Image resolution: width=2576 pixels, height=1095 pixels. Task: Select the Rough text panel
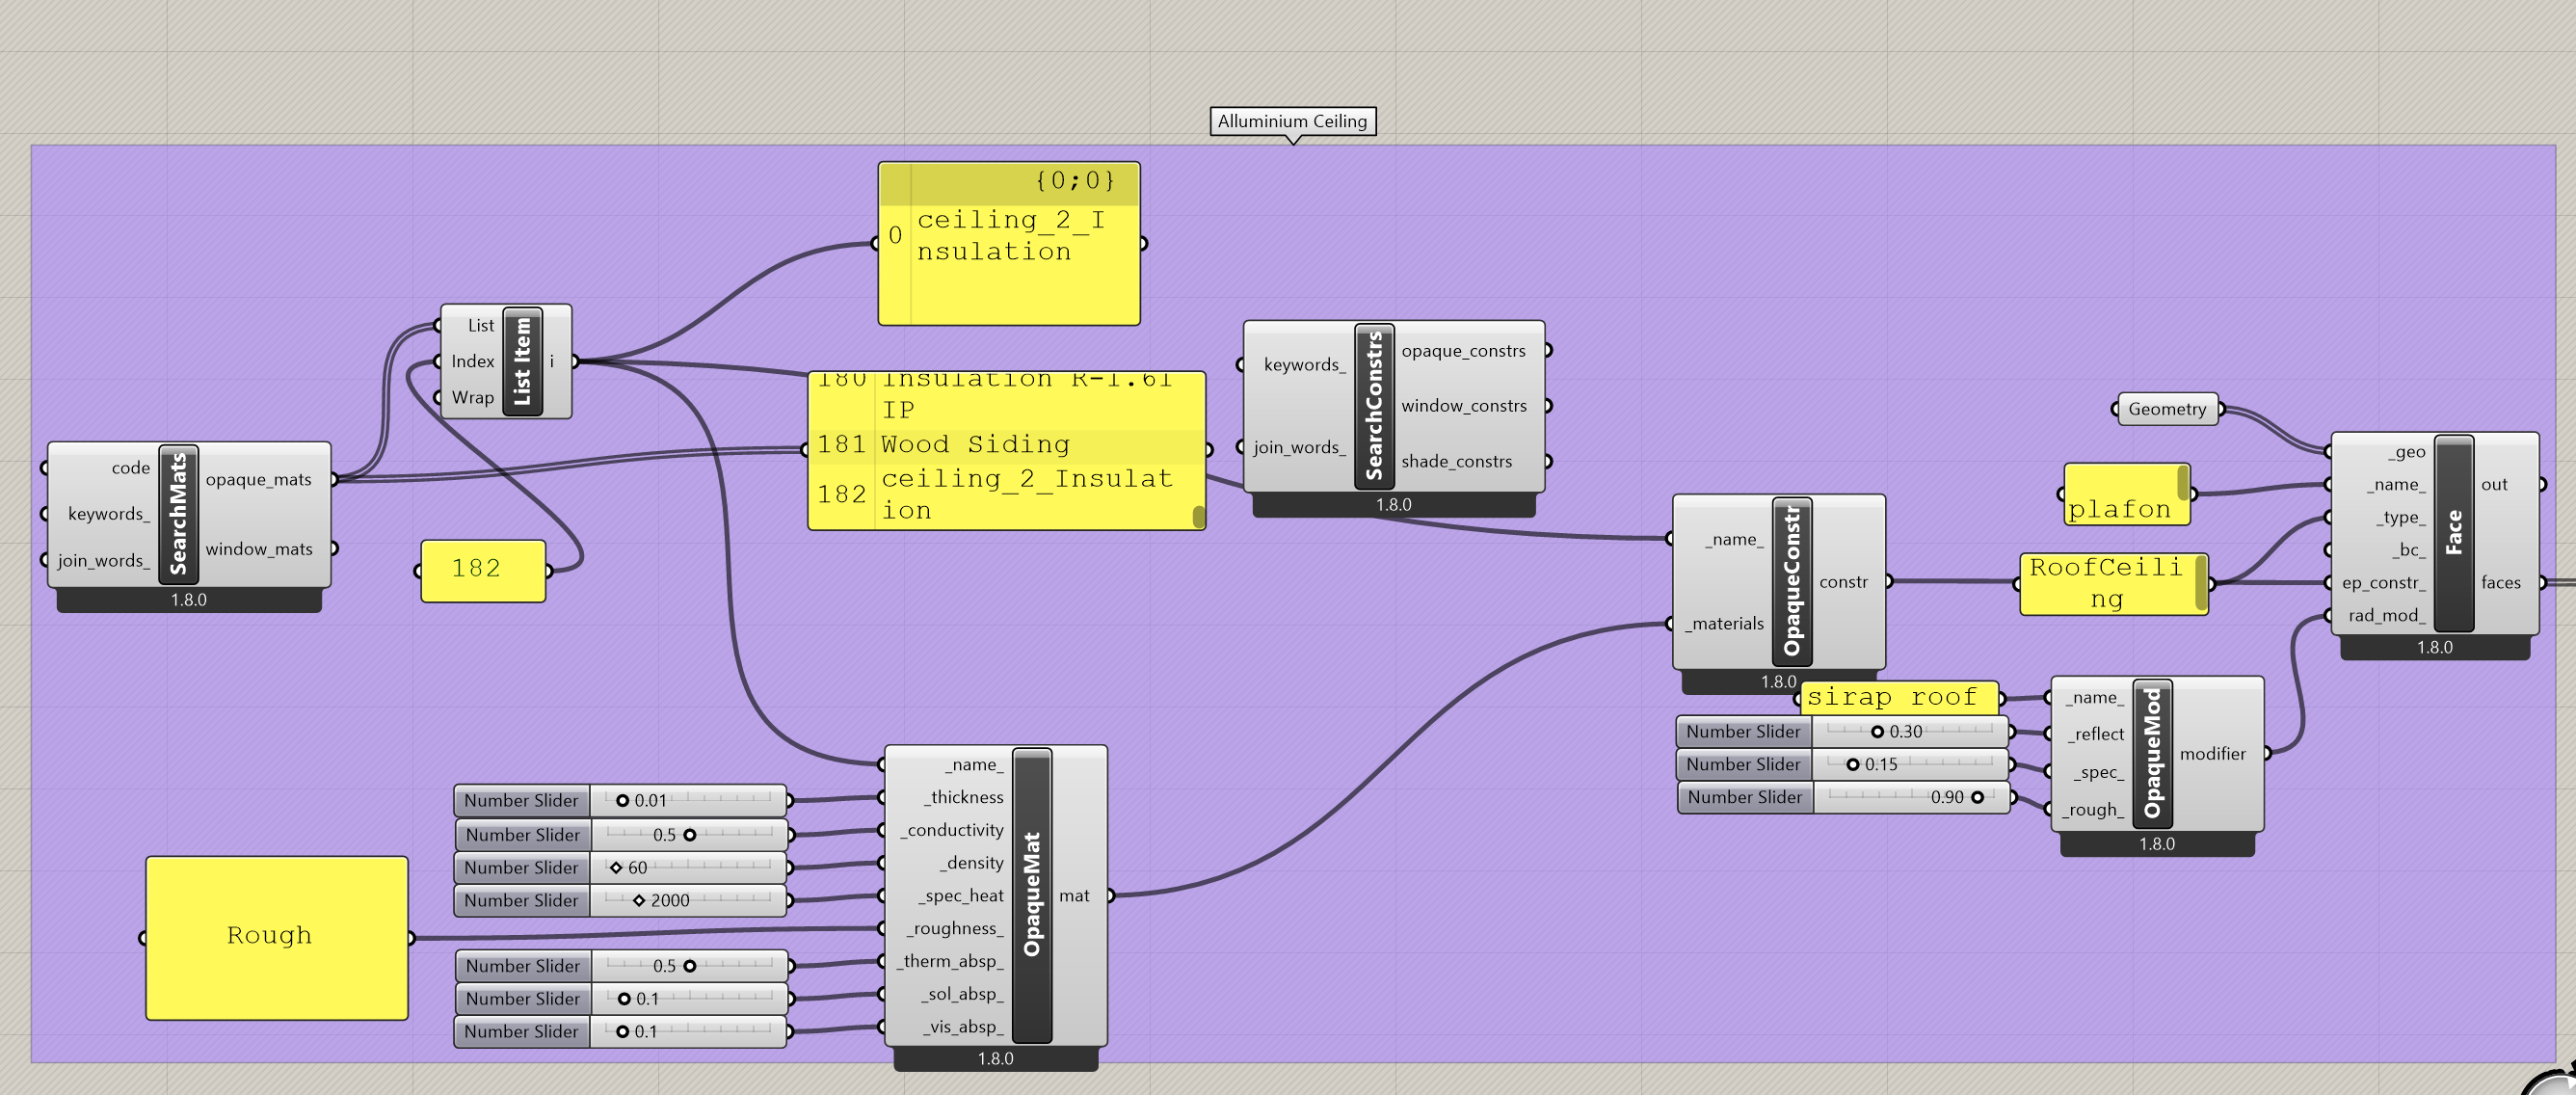pos(277,937)
